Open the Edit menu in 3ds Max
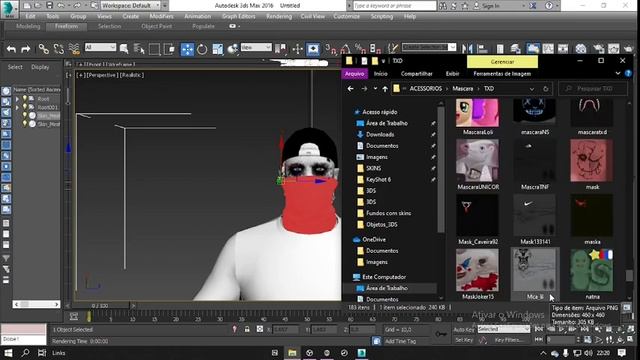The image size is (640, 360). [x=31, y=16]
